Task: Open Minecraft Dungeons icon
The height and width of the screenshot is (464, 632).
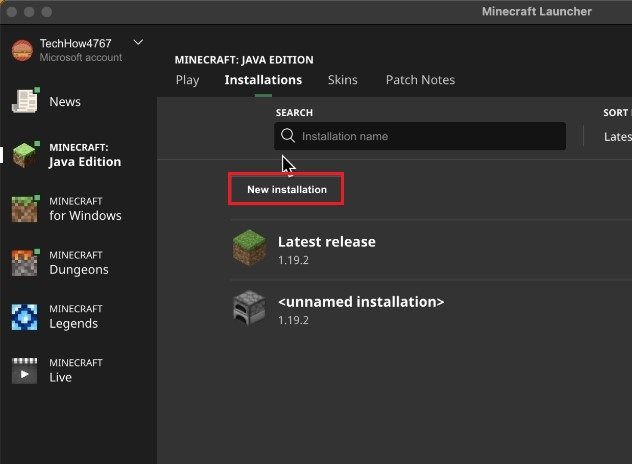Action: (24, 263)
